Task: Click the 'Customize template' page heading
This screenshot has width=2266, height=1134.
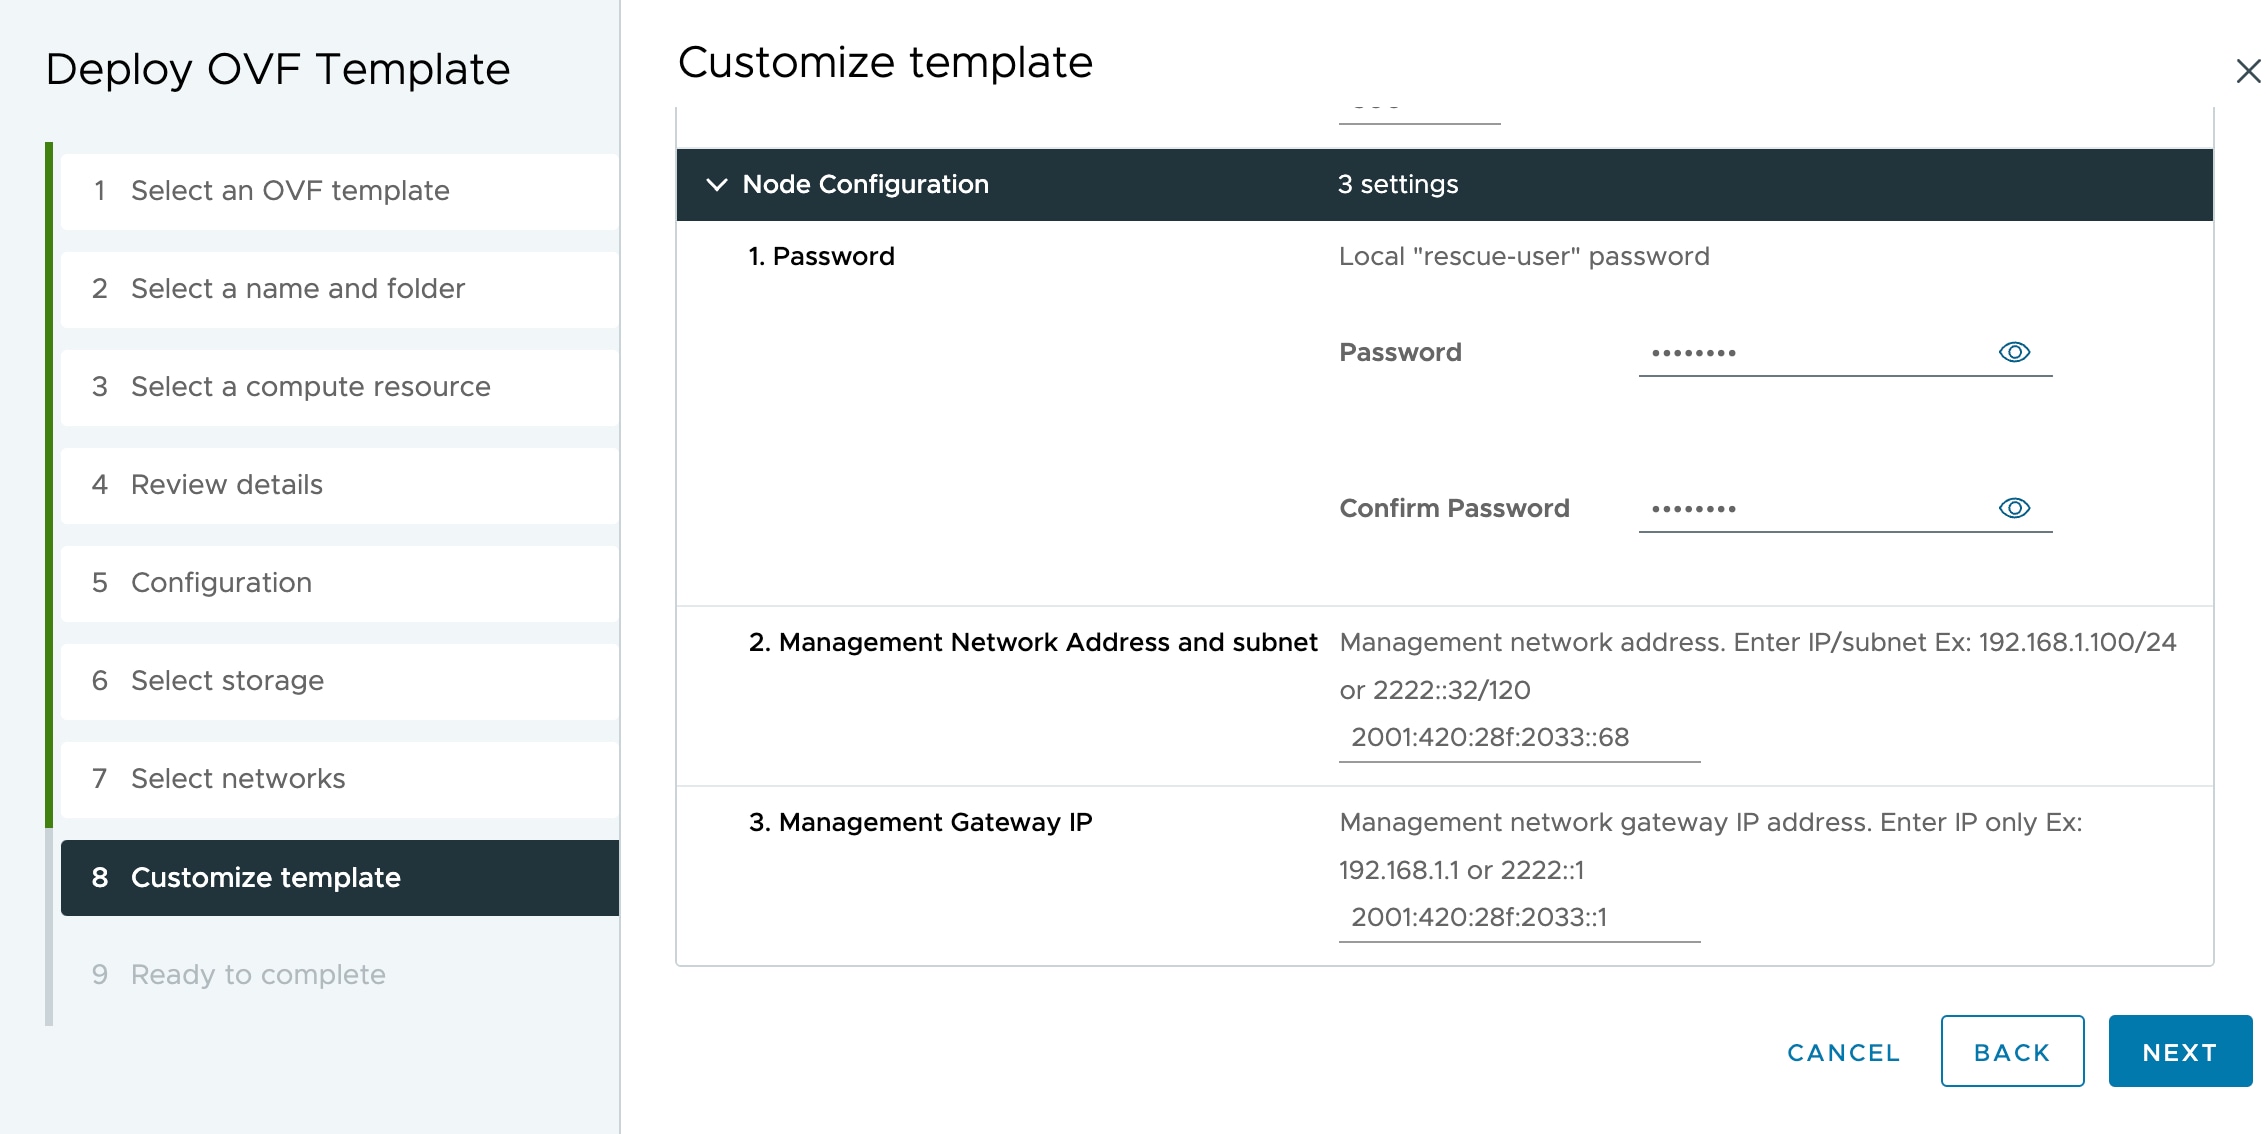Action: [885, 63]
